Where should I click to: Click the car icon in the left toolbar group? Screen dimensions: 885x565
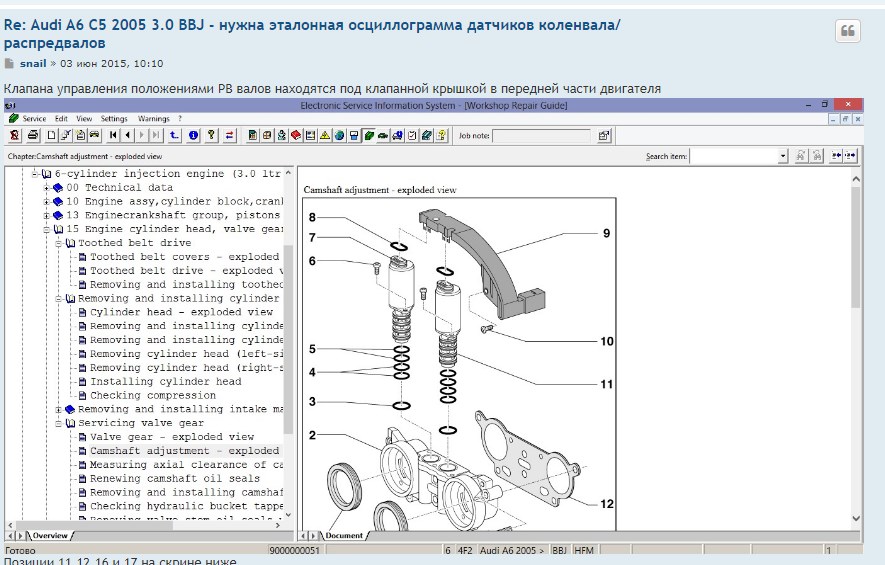pos(94,135)
